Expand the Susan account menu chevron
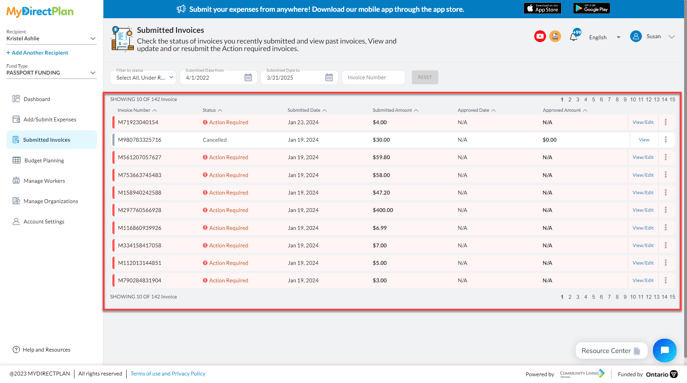Screen dimensions: 687x383 (x=672, y=37)
